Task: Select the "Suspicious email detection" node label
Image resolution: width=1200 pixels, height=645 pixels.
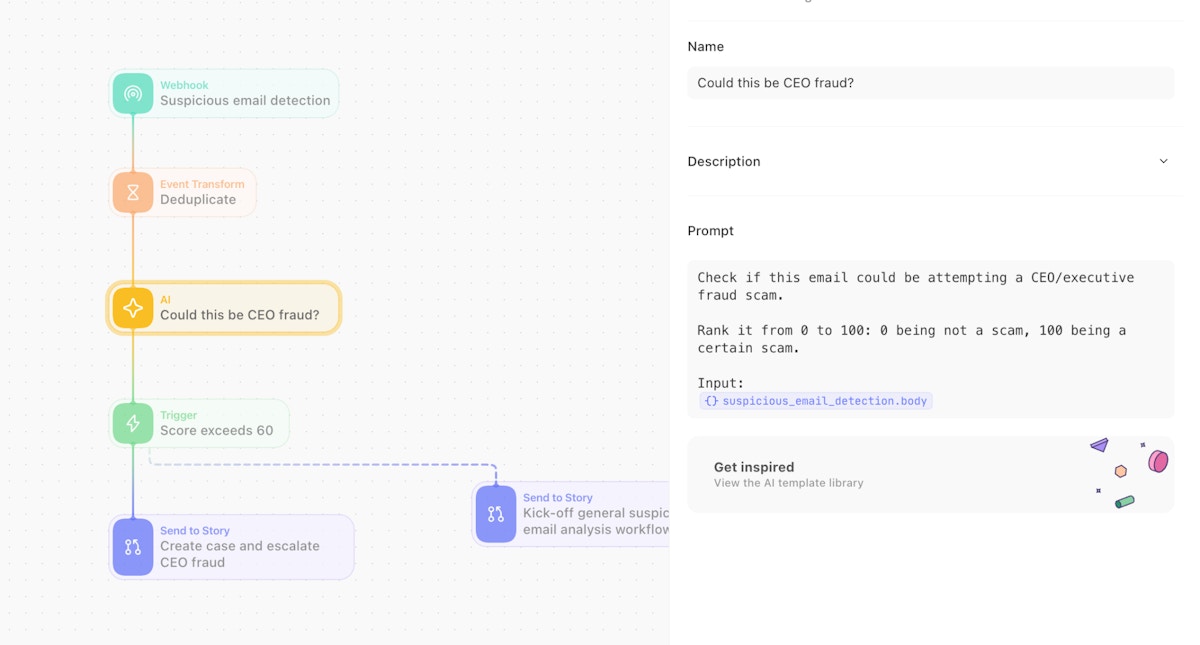Action: click(x=245, y=100)
